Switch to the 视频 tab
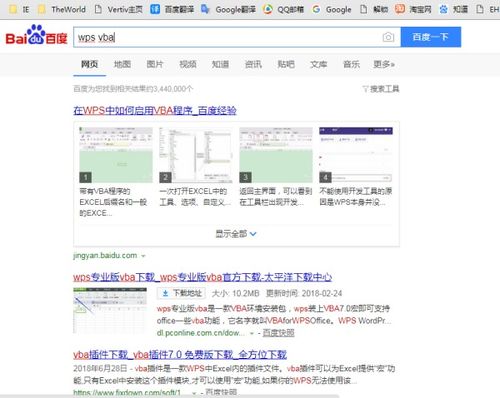 [x=188, y=64]
